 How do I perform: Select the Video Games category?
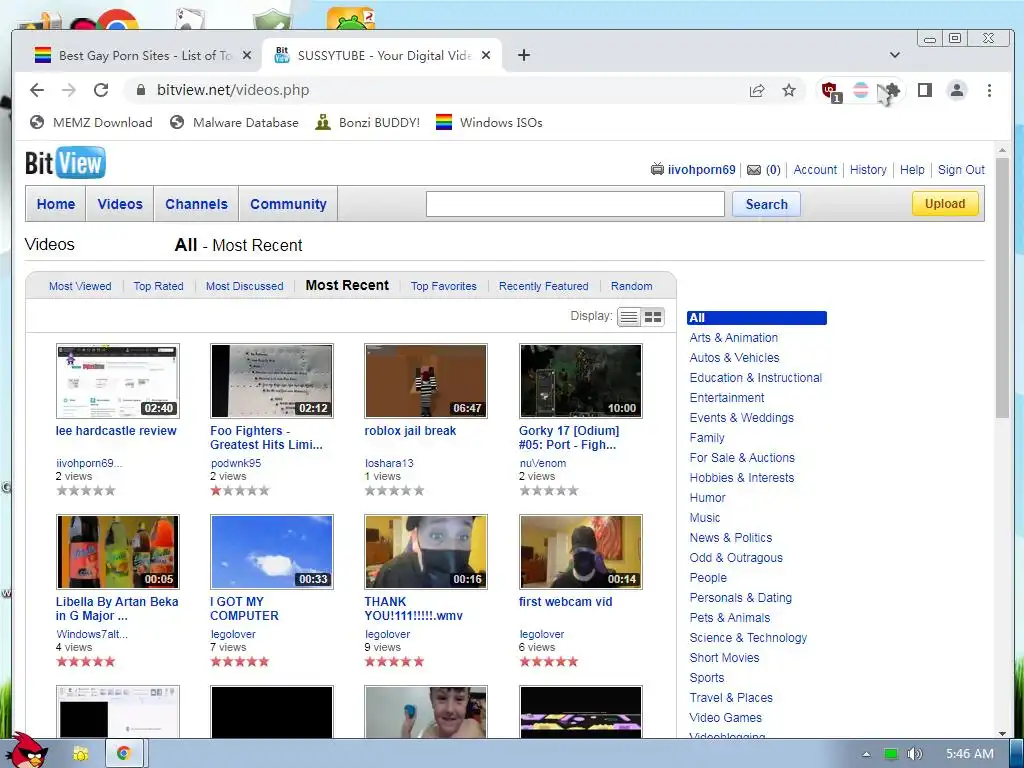(x=726, y=718)
